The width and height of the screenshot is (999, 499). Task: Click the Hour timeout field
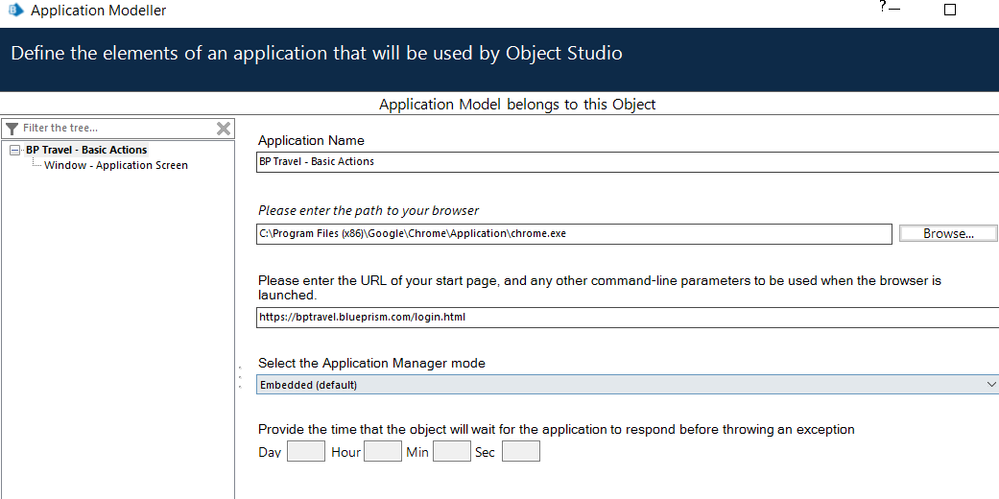click(383, 452)
